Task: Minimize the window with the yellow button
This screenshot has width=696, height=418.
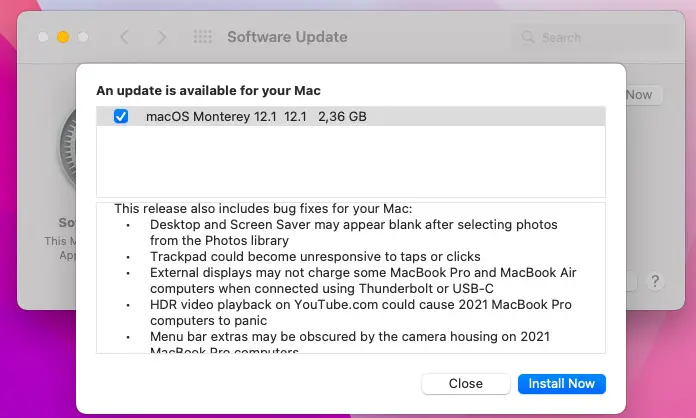Action: click(63, 37)
